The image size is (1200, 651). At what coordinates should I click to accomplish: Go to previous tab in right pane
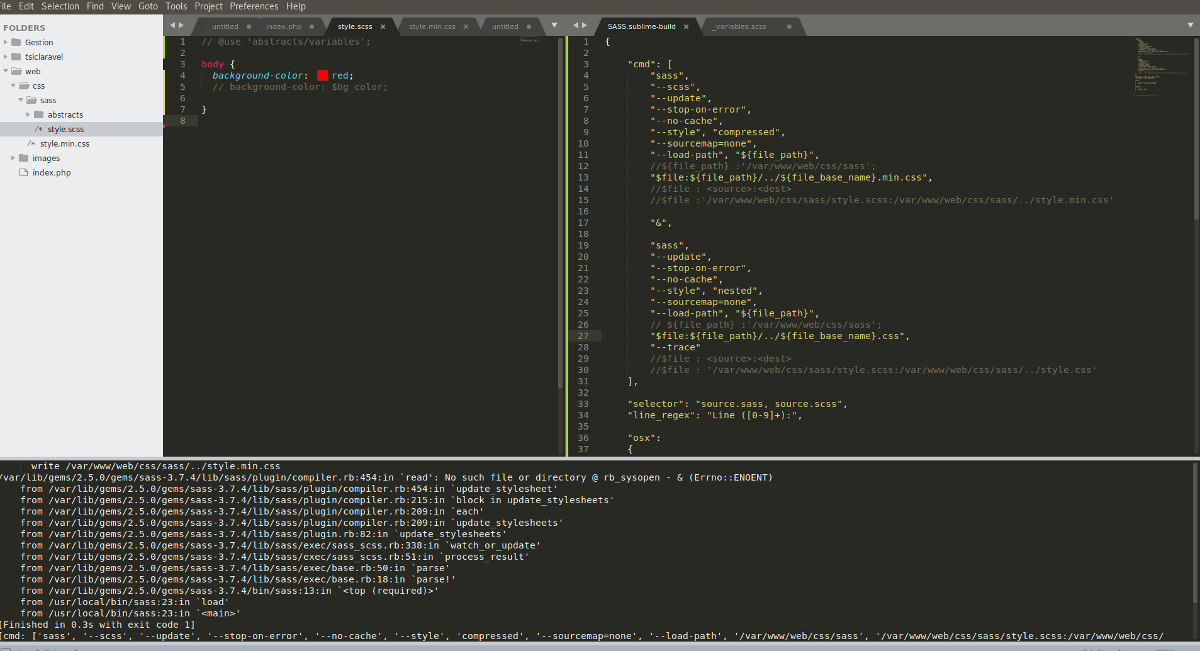[x=574, y=24]
